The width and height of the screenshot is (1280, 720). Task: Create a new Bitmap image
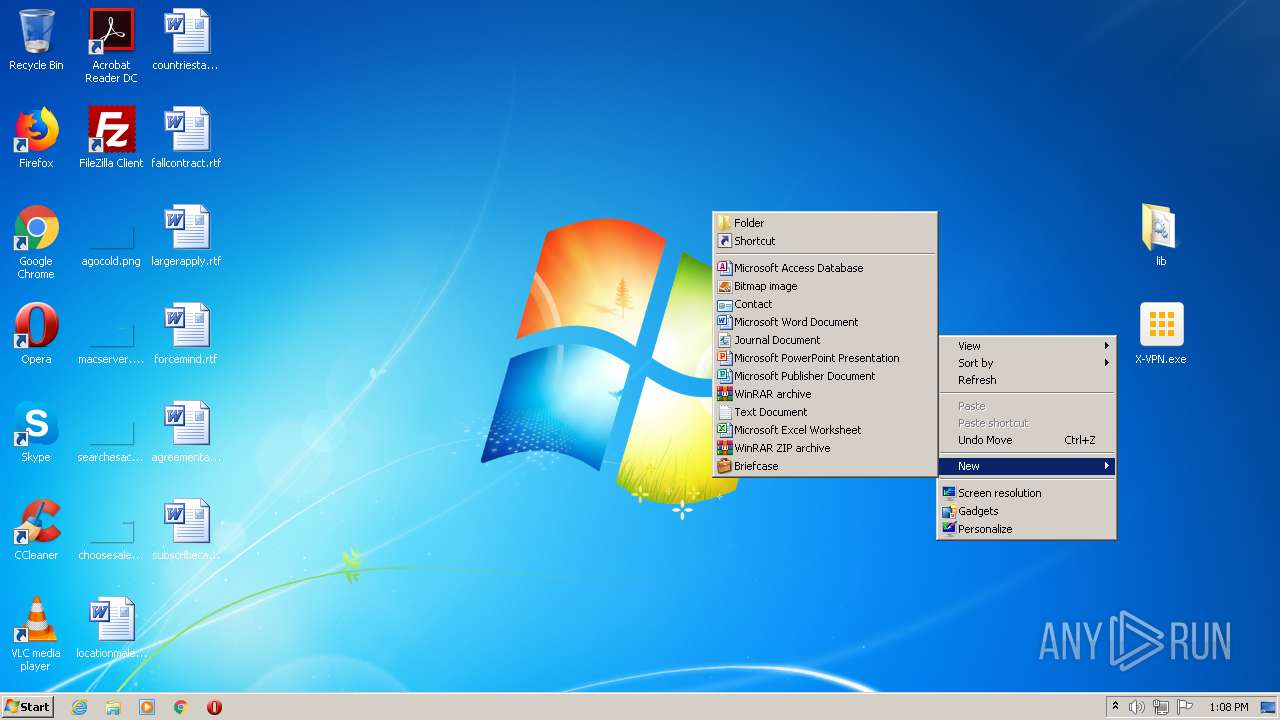(825, 286)
